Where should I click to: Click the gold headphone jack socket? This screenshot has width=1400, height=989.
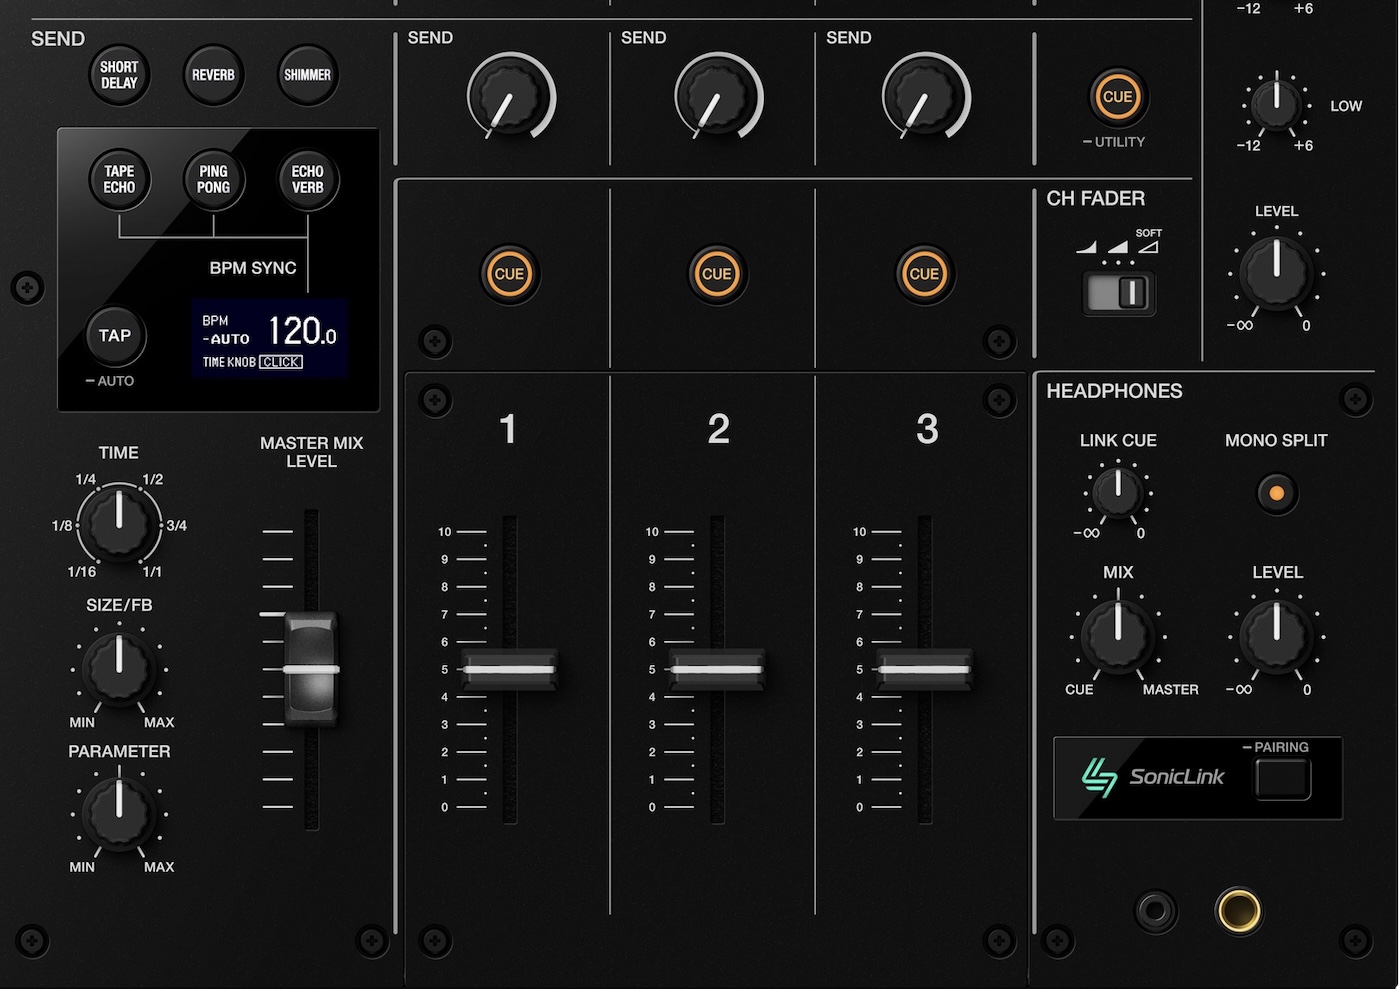click(x=1238, y=910)
